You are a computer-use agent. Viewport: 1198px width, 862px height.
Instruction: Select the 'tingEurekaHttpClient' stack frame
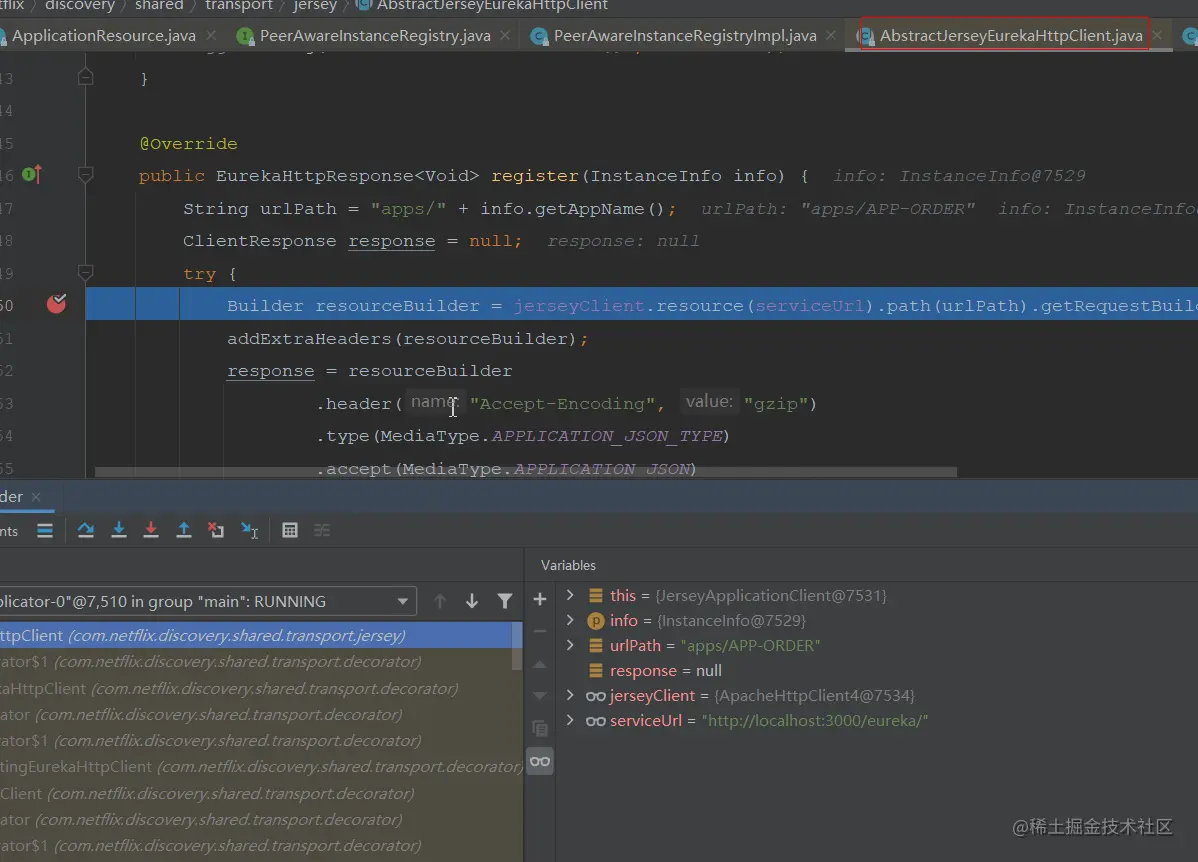[x=260, y=766]
